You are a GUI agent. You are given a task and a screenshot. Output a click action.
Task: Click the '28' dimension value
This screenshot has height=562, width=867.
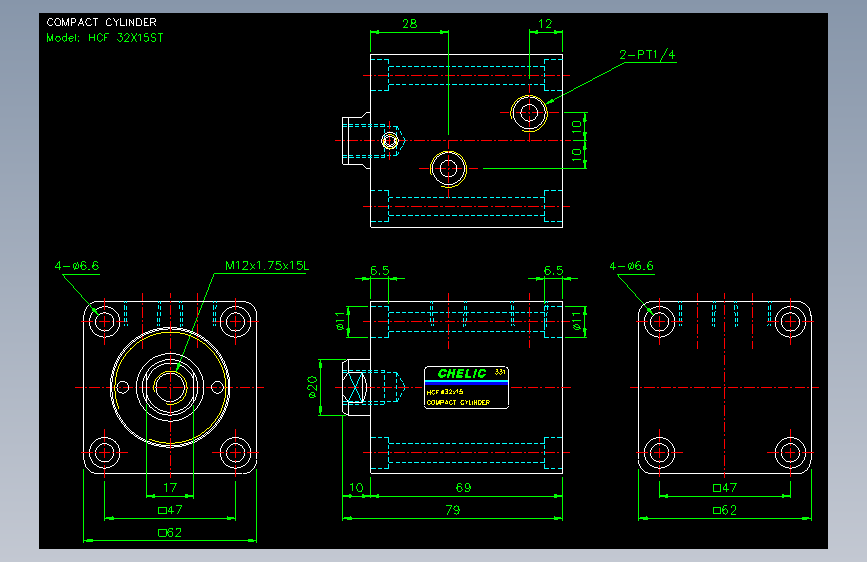tap(409, 24)
